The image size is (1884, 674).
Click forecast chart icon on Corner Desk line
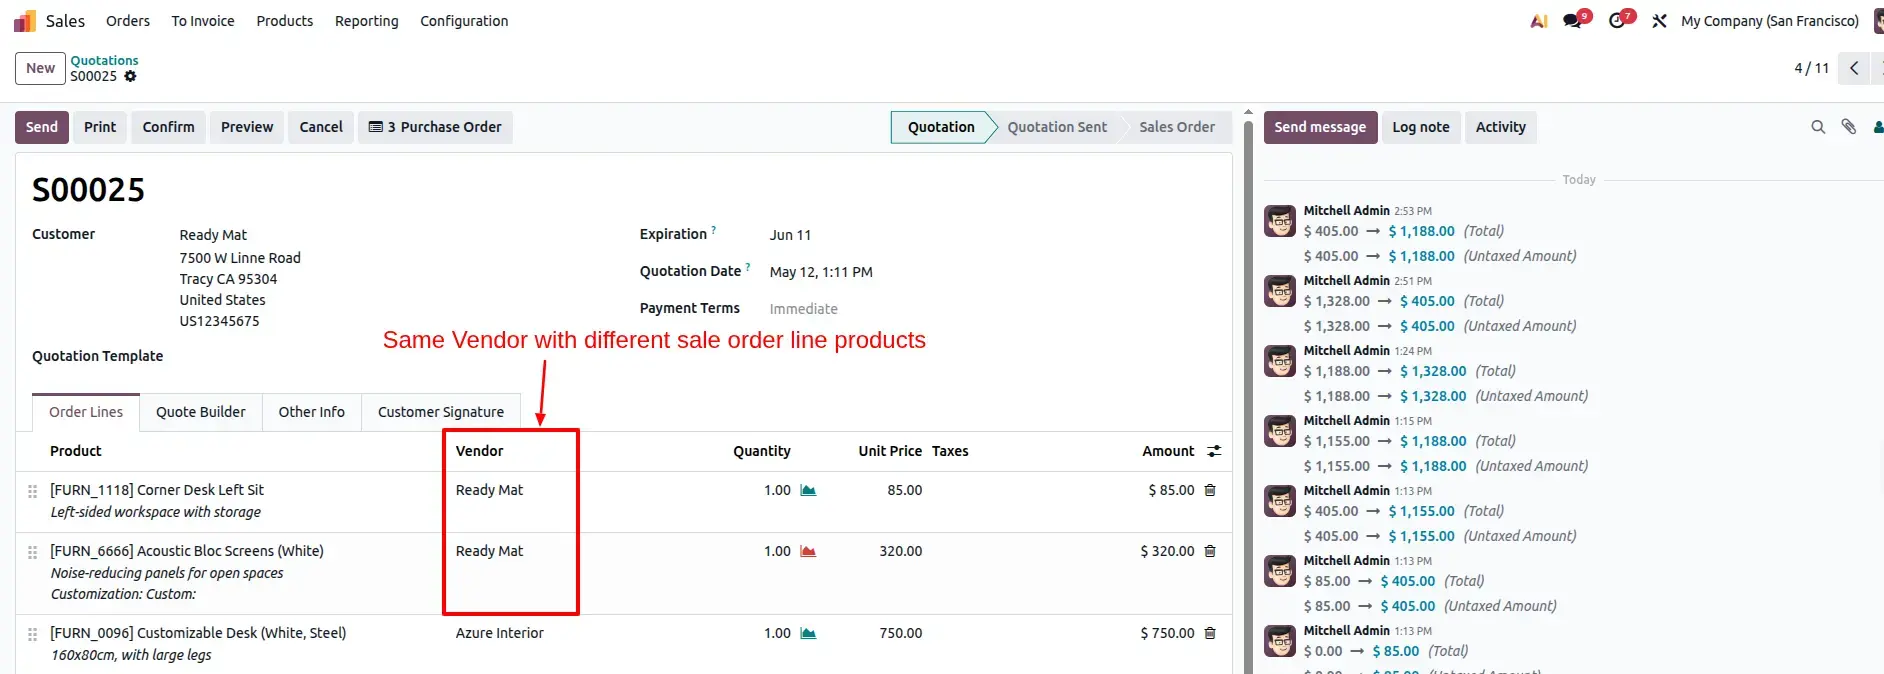pos(808,490)
